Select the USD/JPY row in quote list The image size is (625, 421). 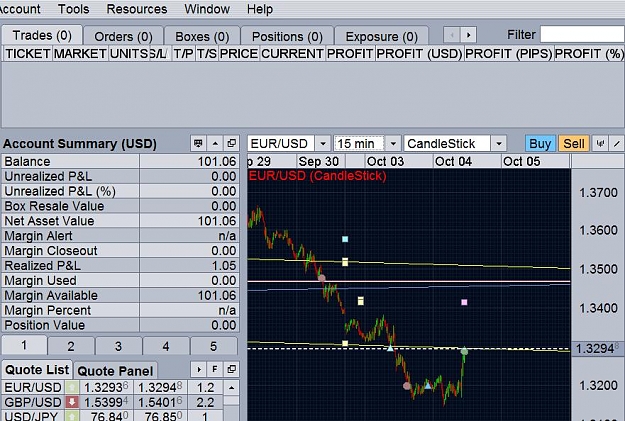coord(112,416)
